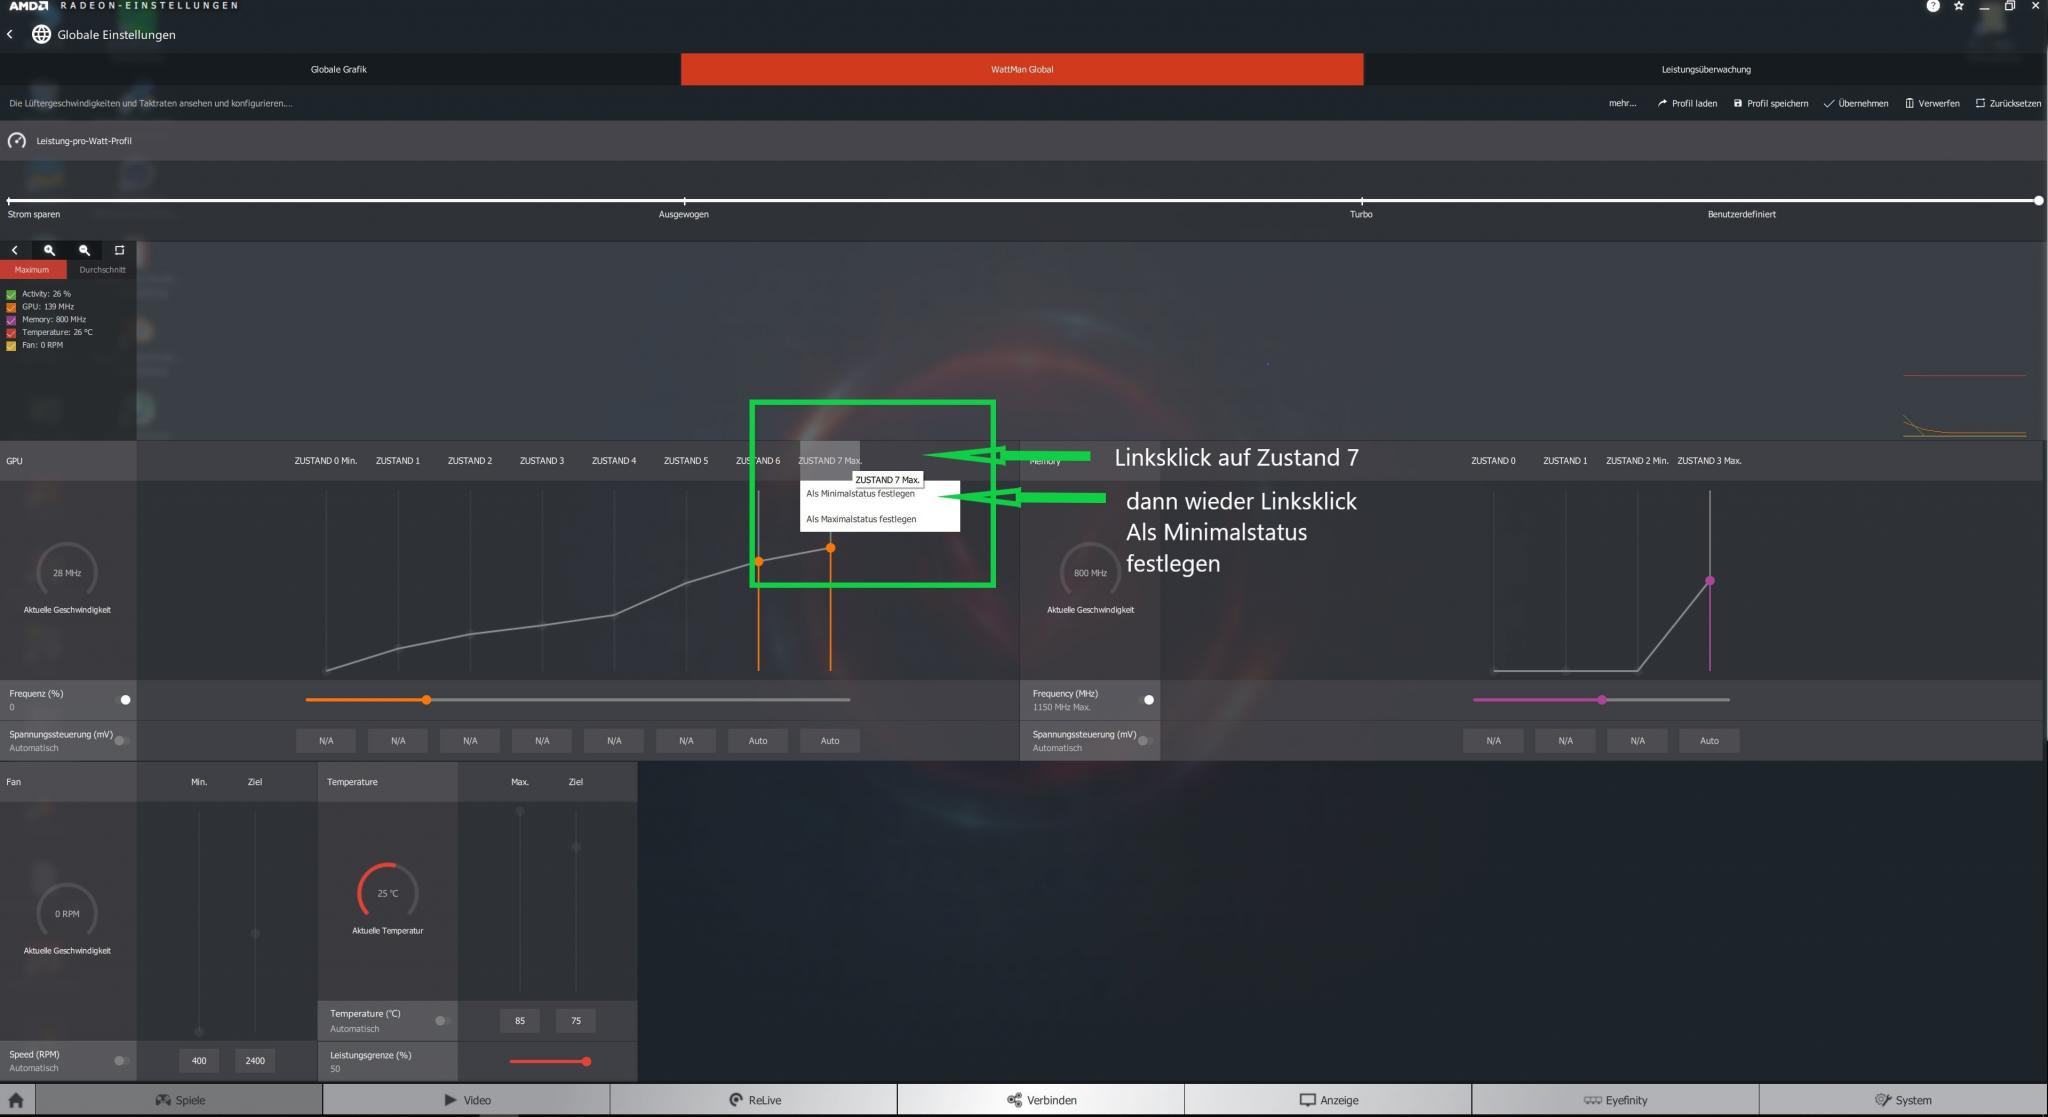Uncheck the Temperature graph checkbox
The width and height of the screenshot is (2048, 1117).
click(x=11, y=332)
